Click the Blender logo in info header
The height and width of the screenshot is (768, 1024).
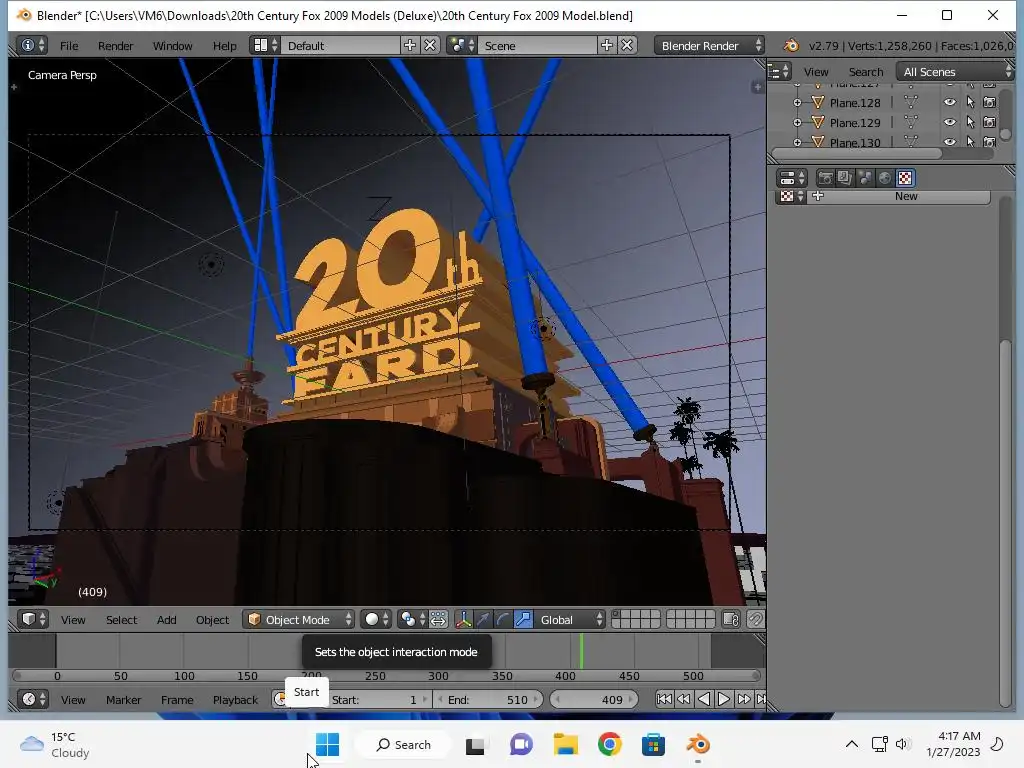[x=791, y=46]
